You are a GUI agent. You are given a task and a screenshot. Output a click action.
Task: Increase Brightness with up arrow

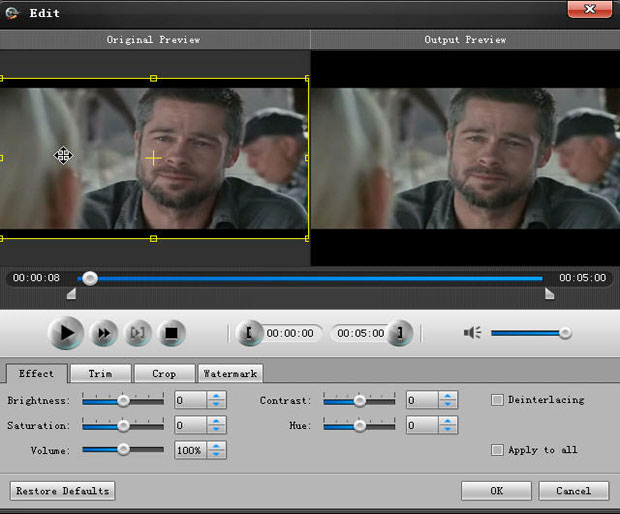coord(216,396)
